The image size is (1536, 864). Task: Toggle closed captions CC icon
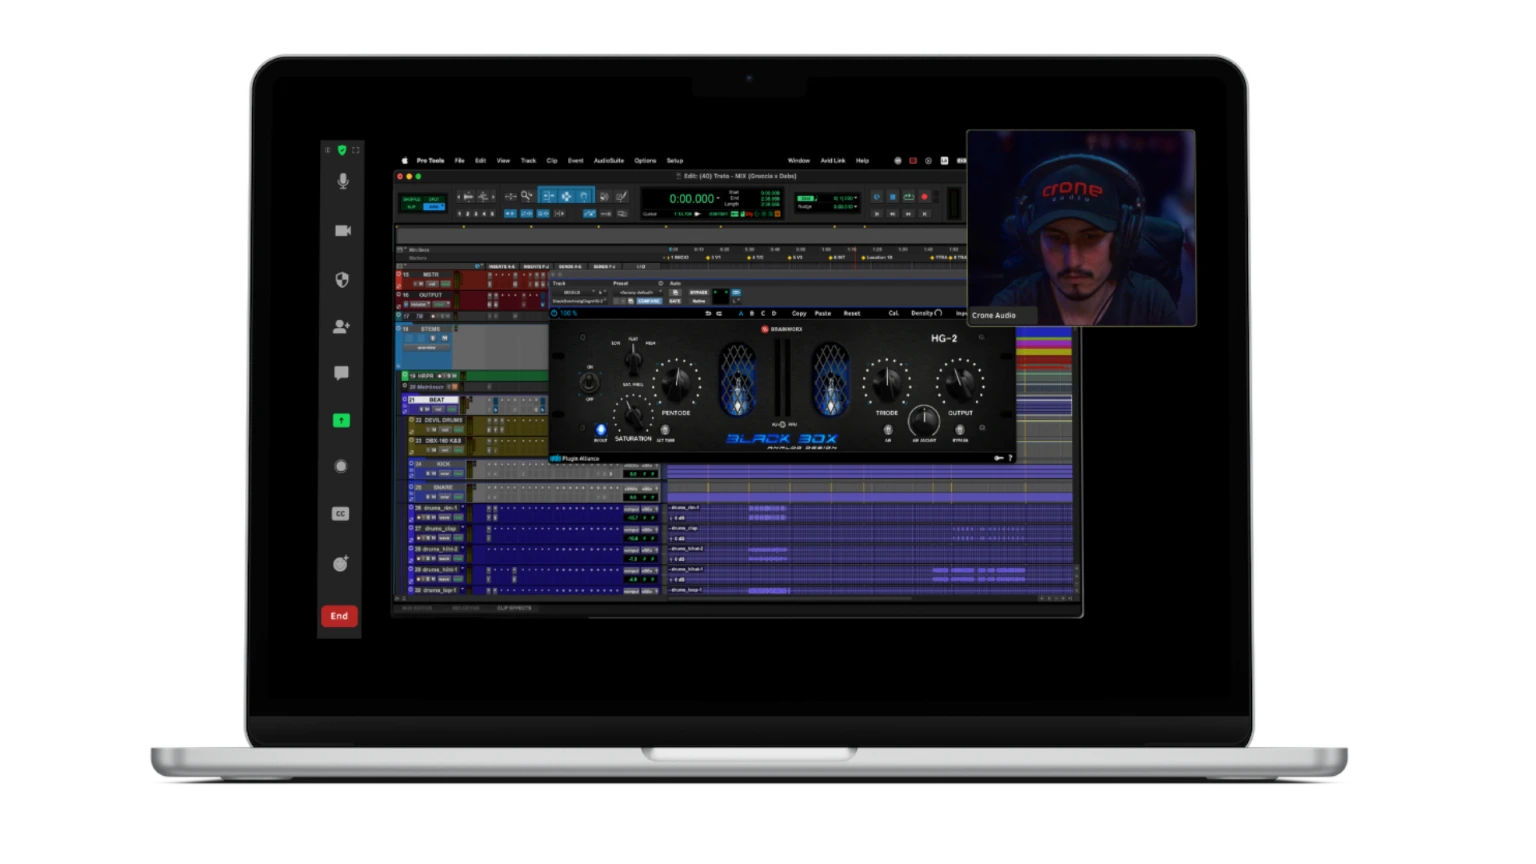click(341, 513)
